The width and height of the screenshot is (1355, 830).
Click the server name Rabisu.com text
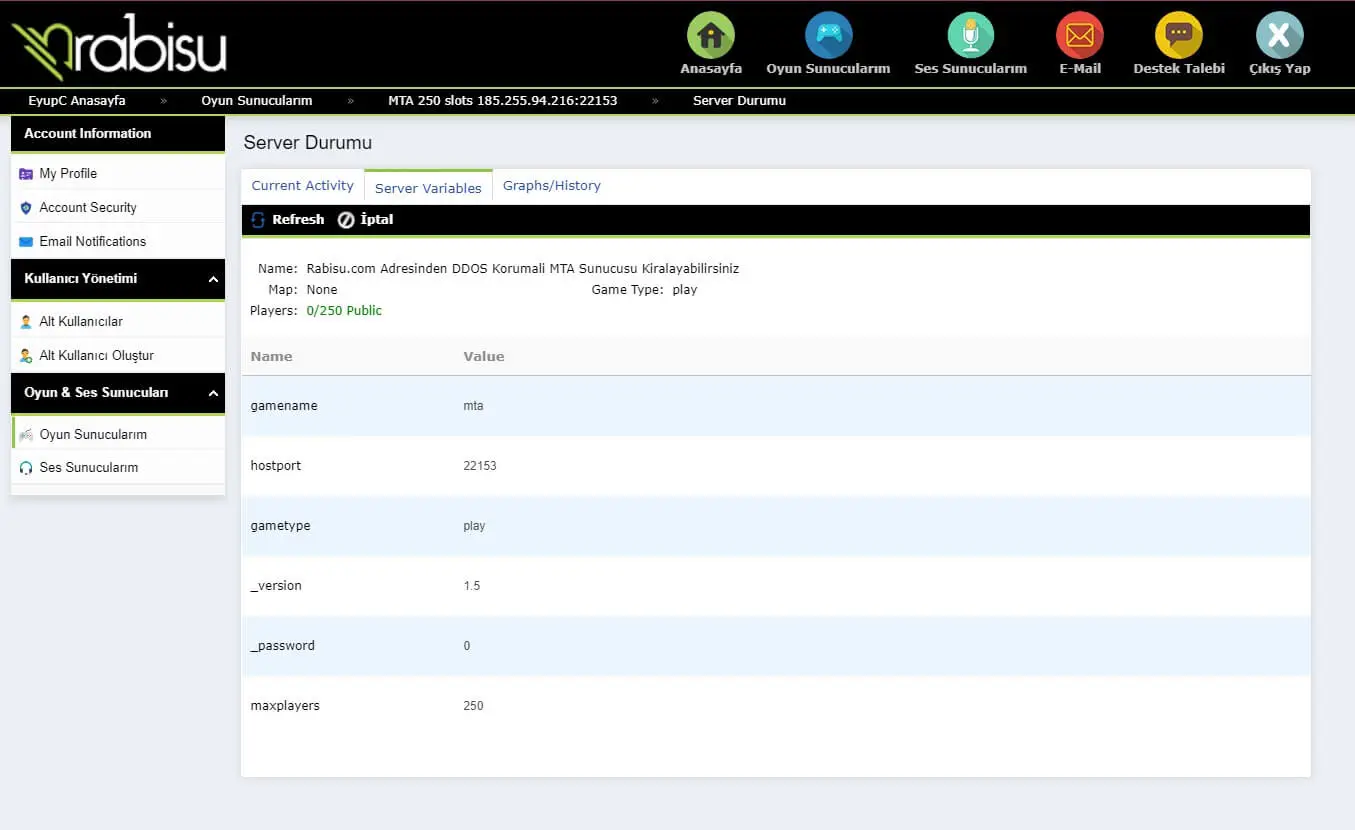click(523, 269)
